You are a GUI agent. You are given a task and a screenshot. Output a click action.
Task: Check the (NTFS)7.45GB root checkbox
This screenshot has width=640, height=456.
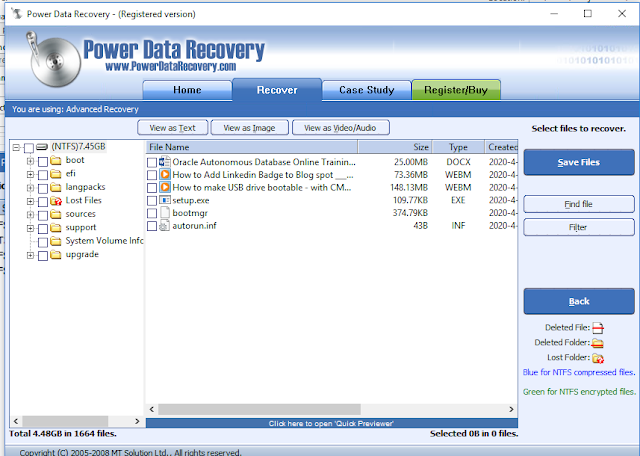[x=29, y=147]
